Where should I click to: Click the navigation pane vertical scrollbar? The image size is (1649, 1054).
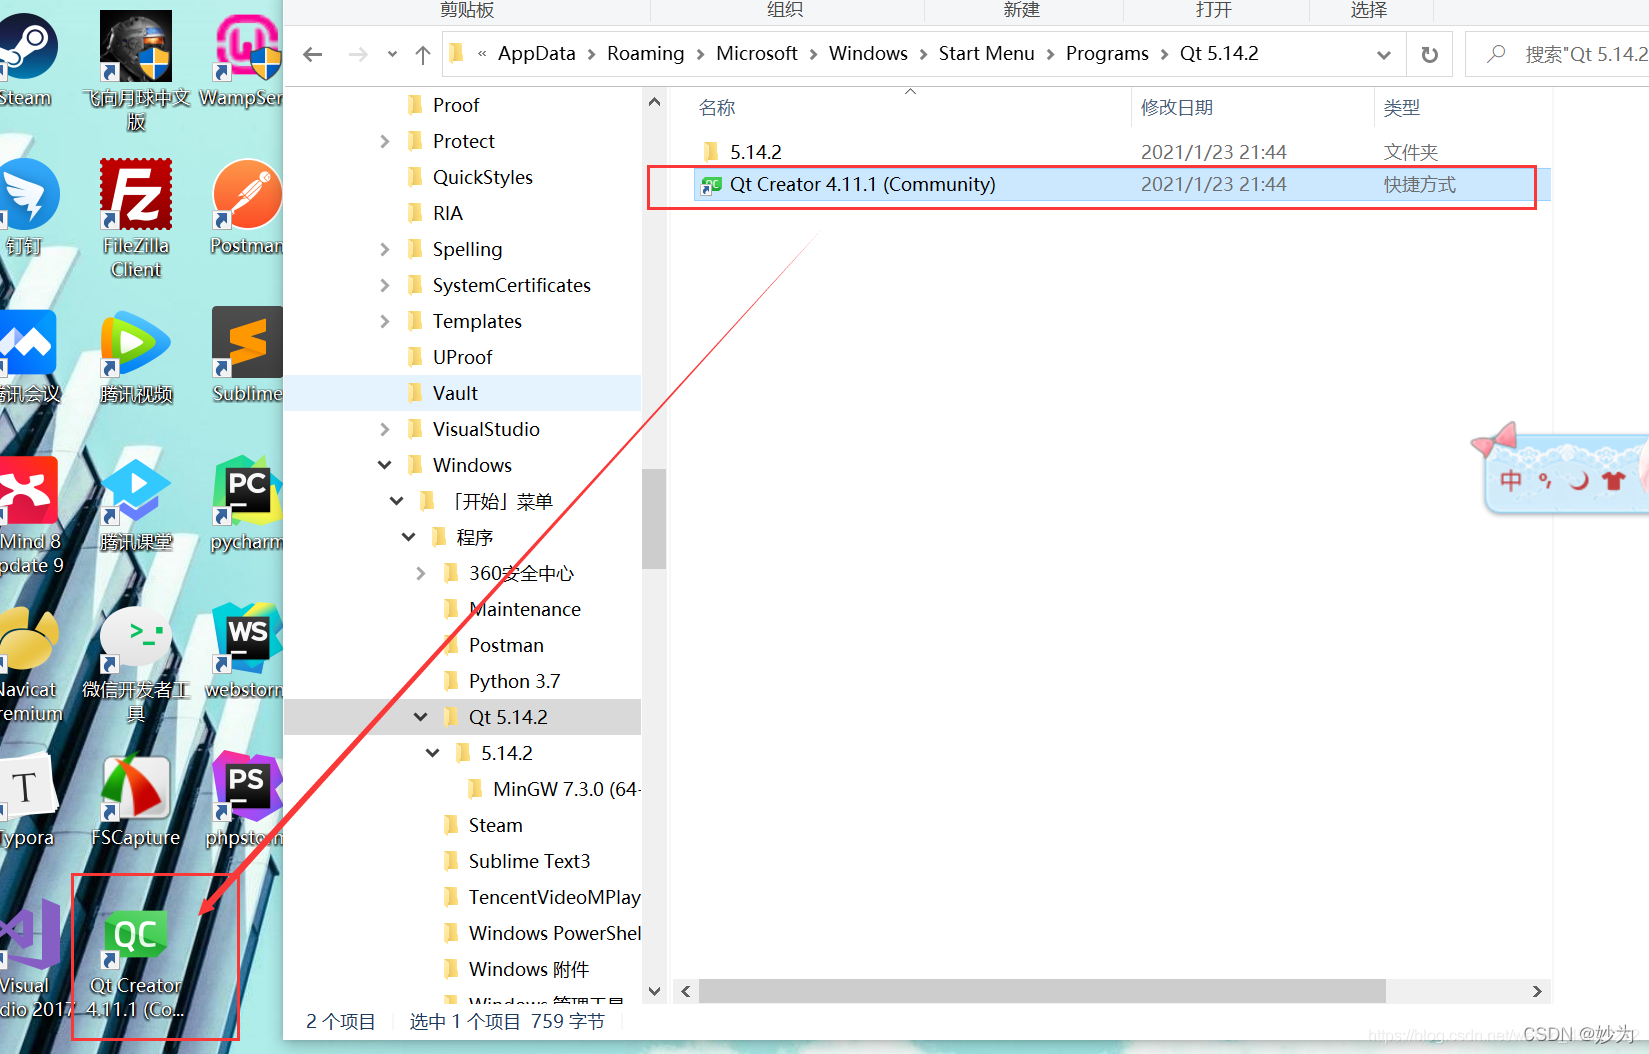coord(654,519)
